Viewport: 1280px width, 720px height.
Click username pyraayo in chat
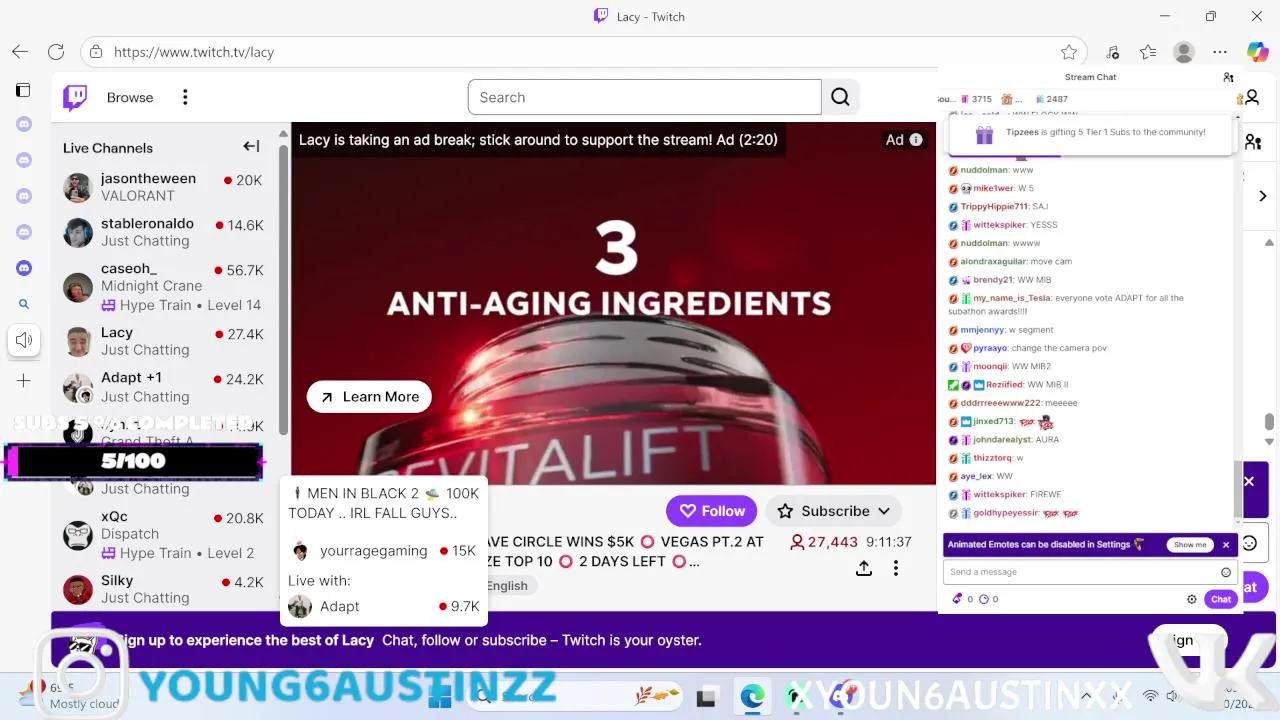990,348
